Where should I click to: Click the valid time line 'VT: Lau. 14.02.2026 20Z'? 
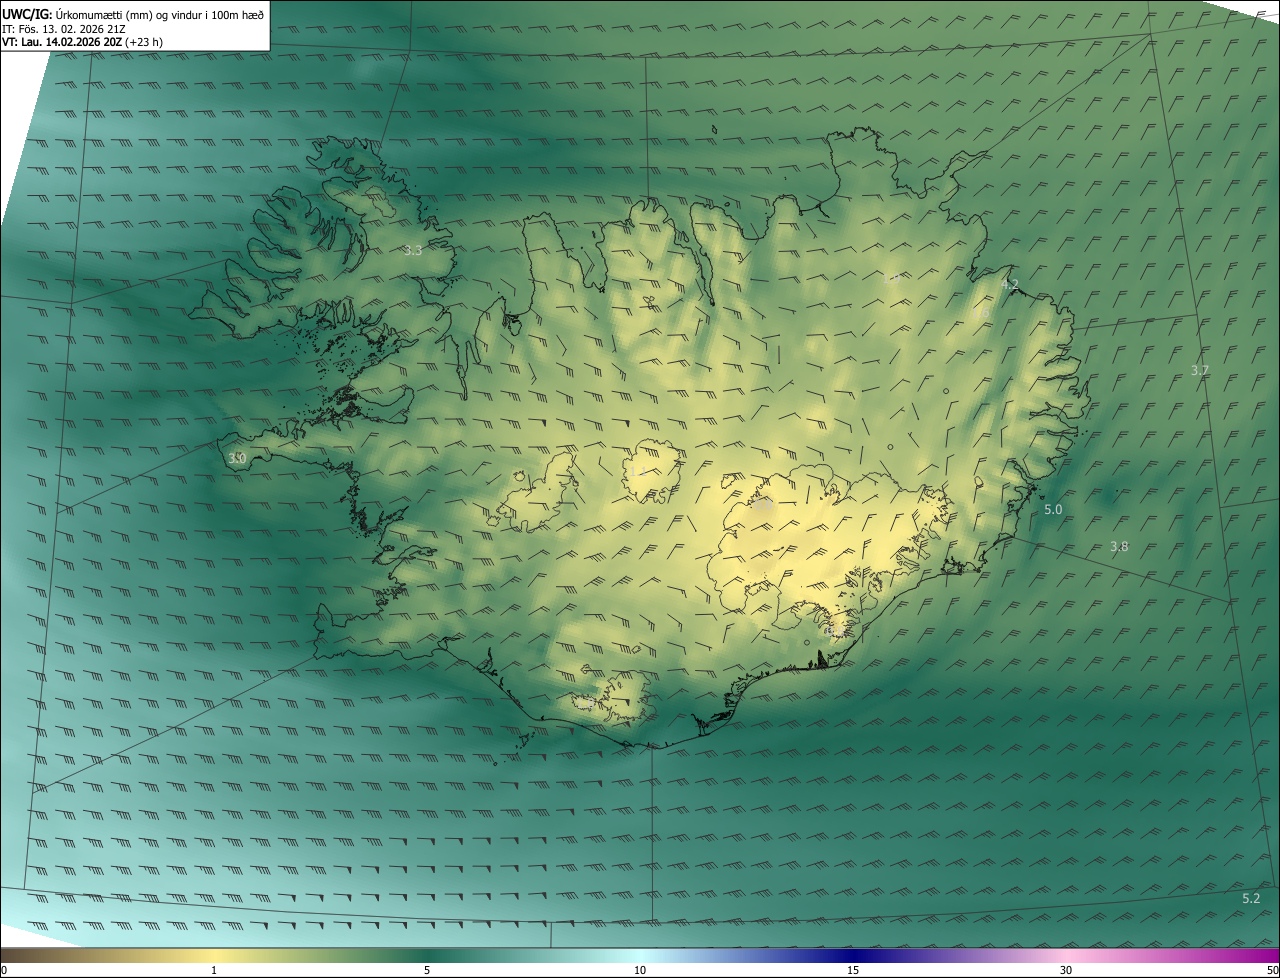[x=62, y=42]
